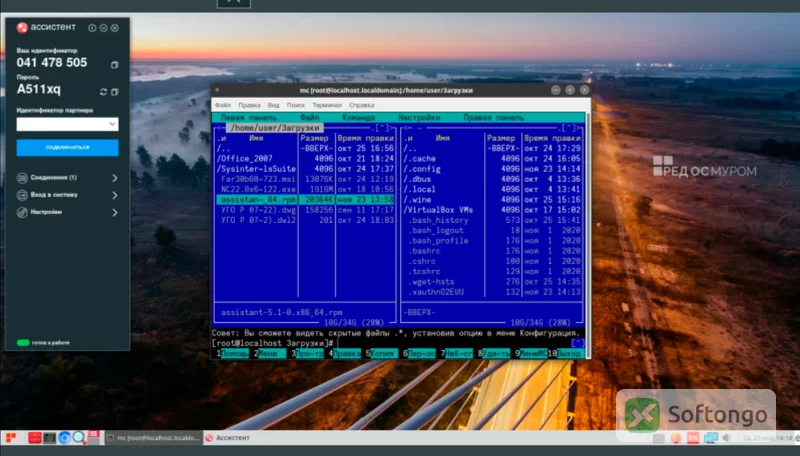Viewport: 800px width, 456px height.
Task: Open mc Левая панель menu
Action: (249, 117)
